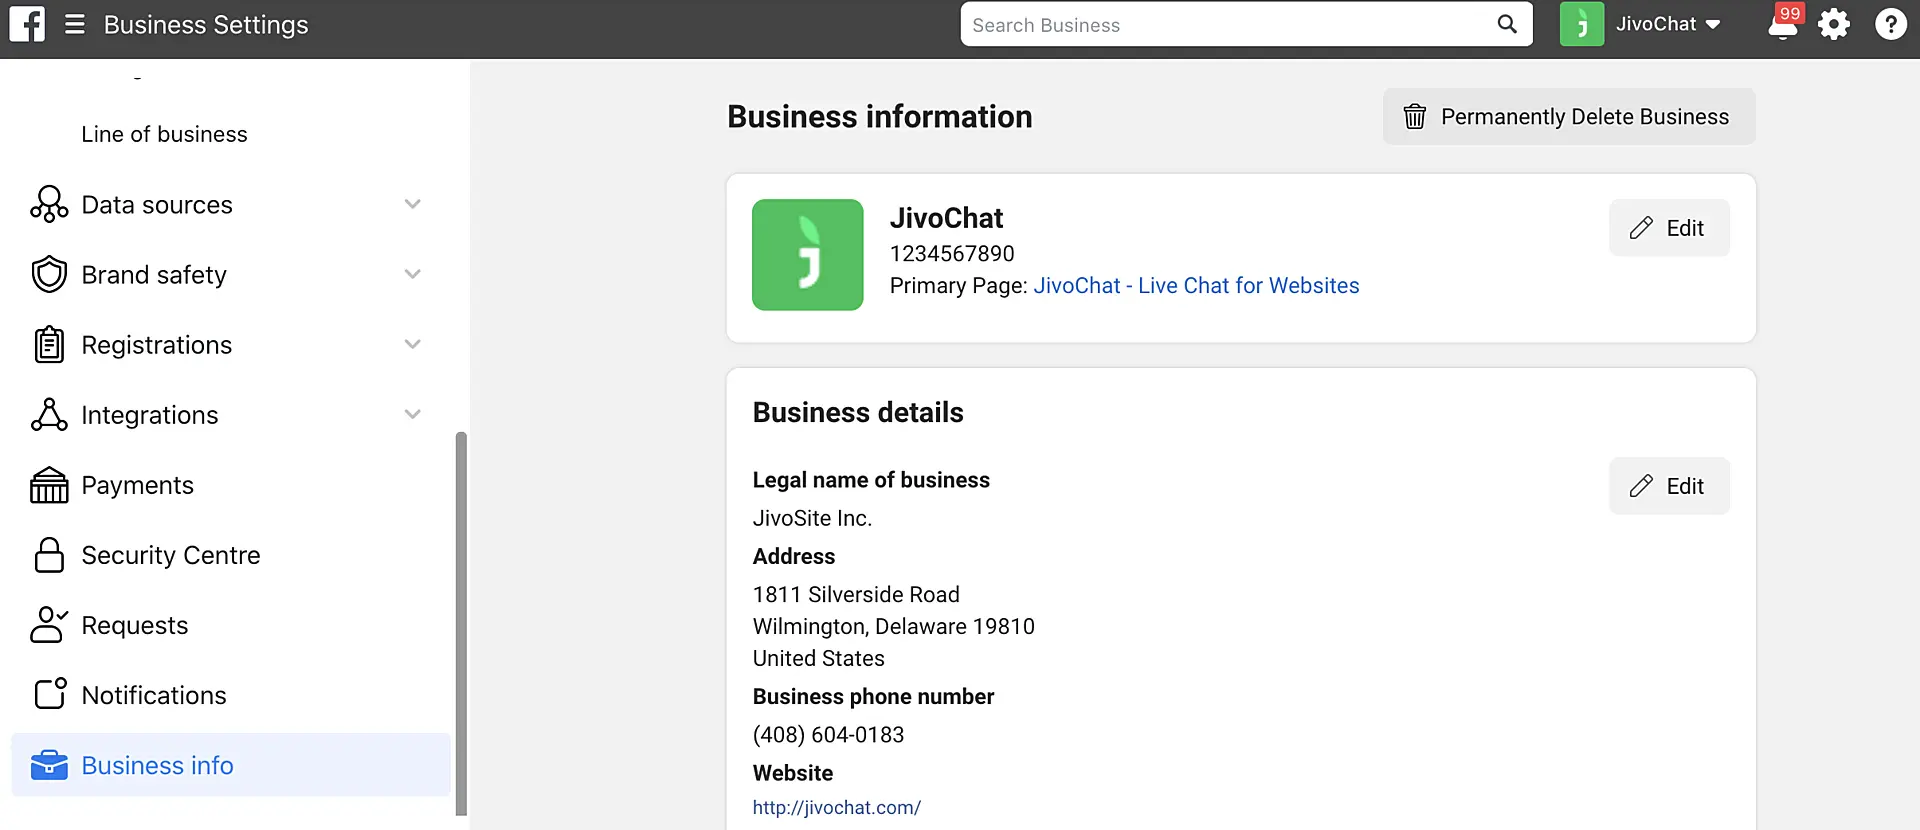Click the notifications bell icon
1920x830 pixels.
[1783, 24]
